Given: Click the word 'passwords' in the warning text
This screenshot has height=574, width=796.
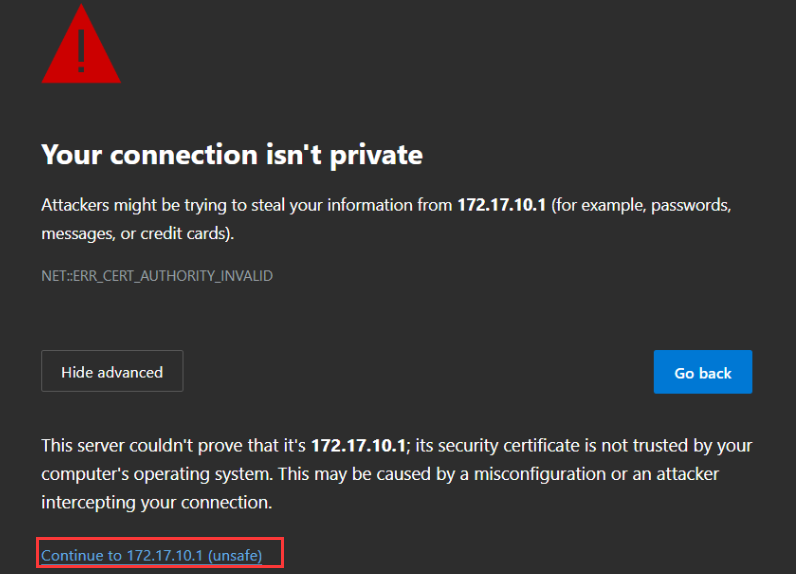Looking at the screenshot, I should [692, 205].
